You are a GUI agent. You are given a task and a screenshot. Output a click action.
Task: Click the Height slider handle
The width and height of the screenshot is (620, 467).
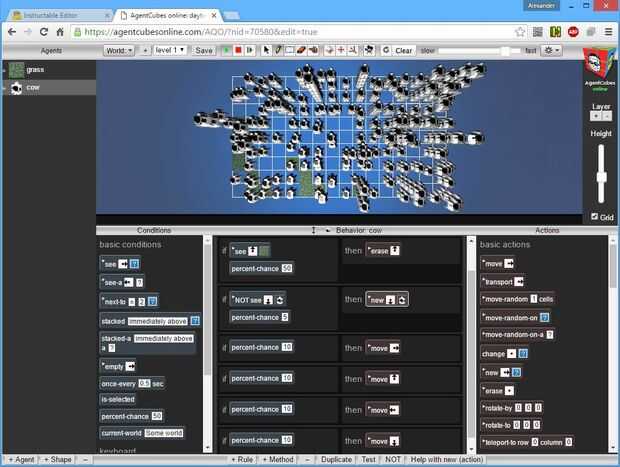601,177
